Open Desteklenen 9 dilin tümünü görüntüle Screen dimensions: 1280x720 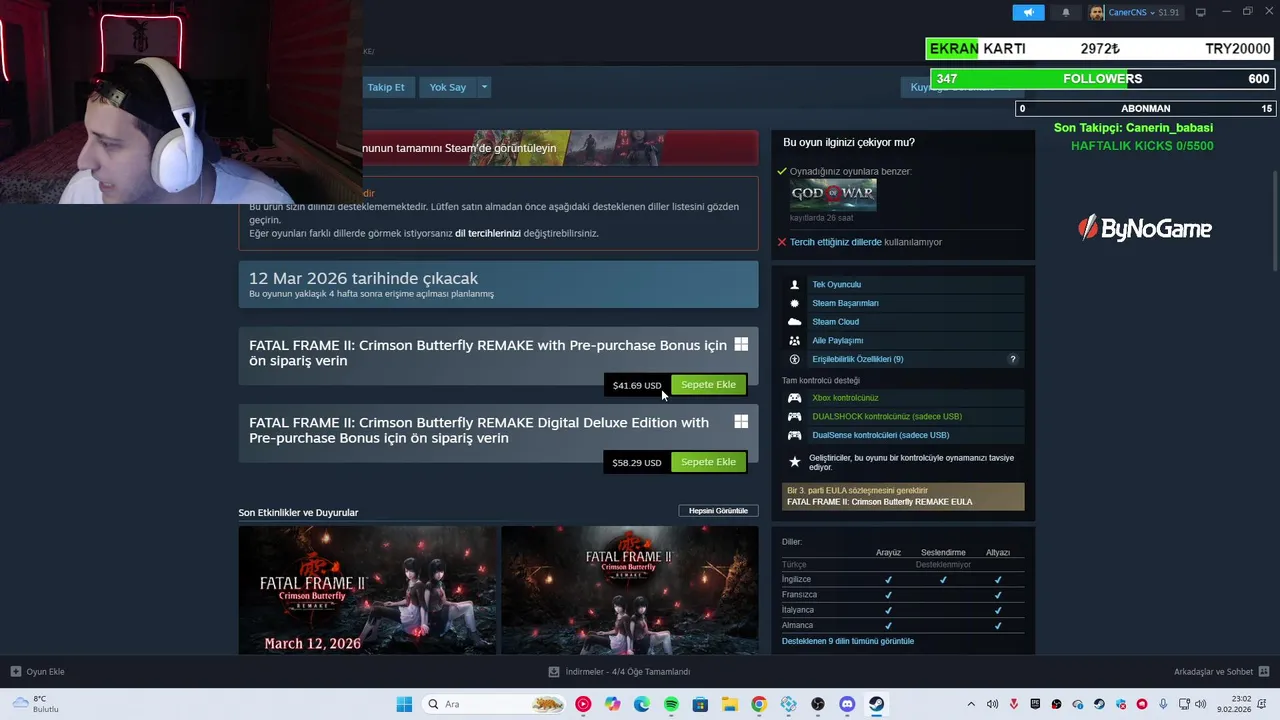(x=848, y=641)
